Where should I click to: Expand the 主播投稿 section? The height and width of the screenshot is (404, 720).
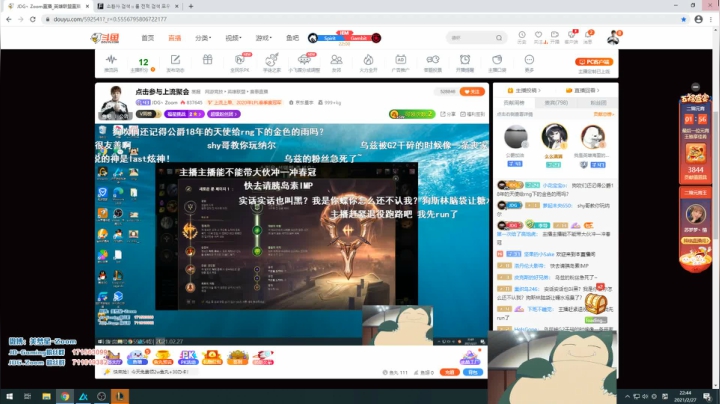(x=524, y=90)
